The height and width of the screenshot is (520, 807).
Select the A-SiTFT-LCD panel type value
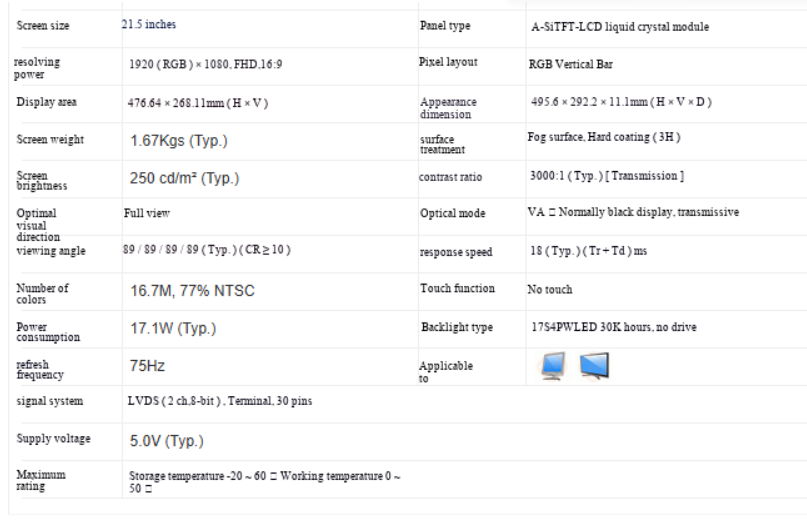click(x=620, y=27)
